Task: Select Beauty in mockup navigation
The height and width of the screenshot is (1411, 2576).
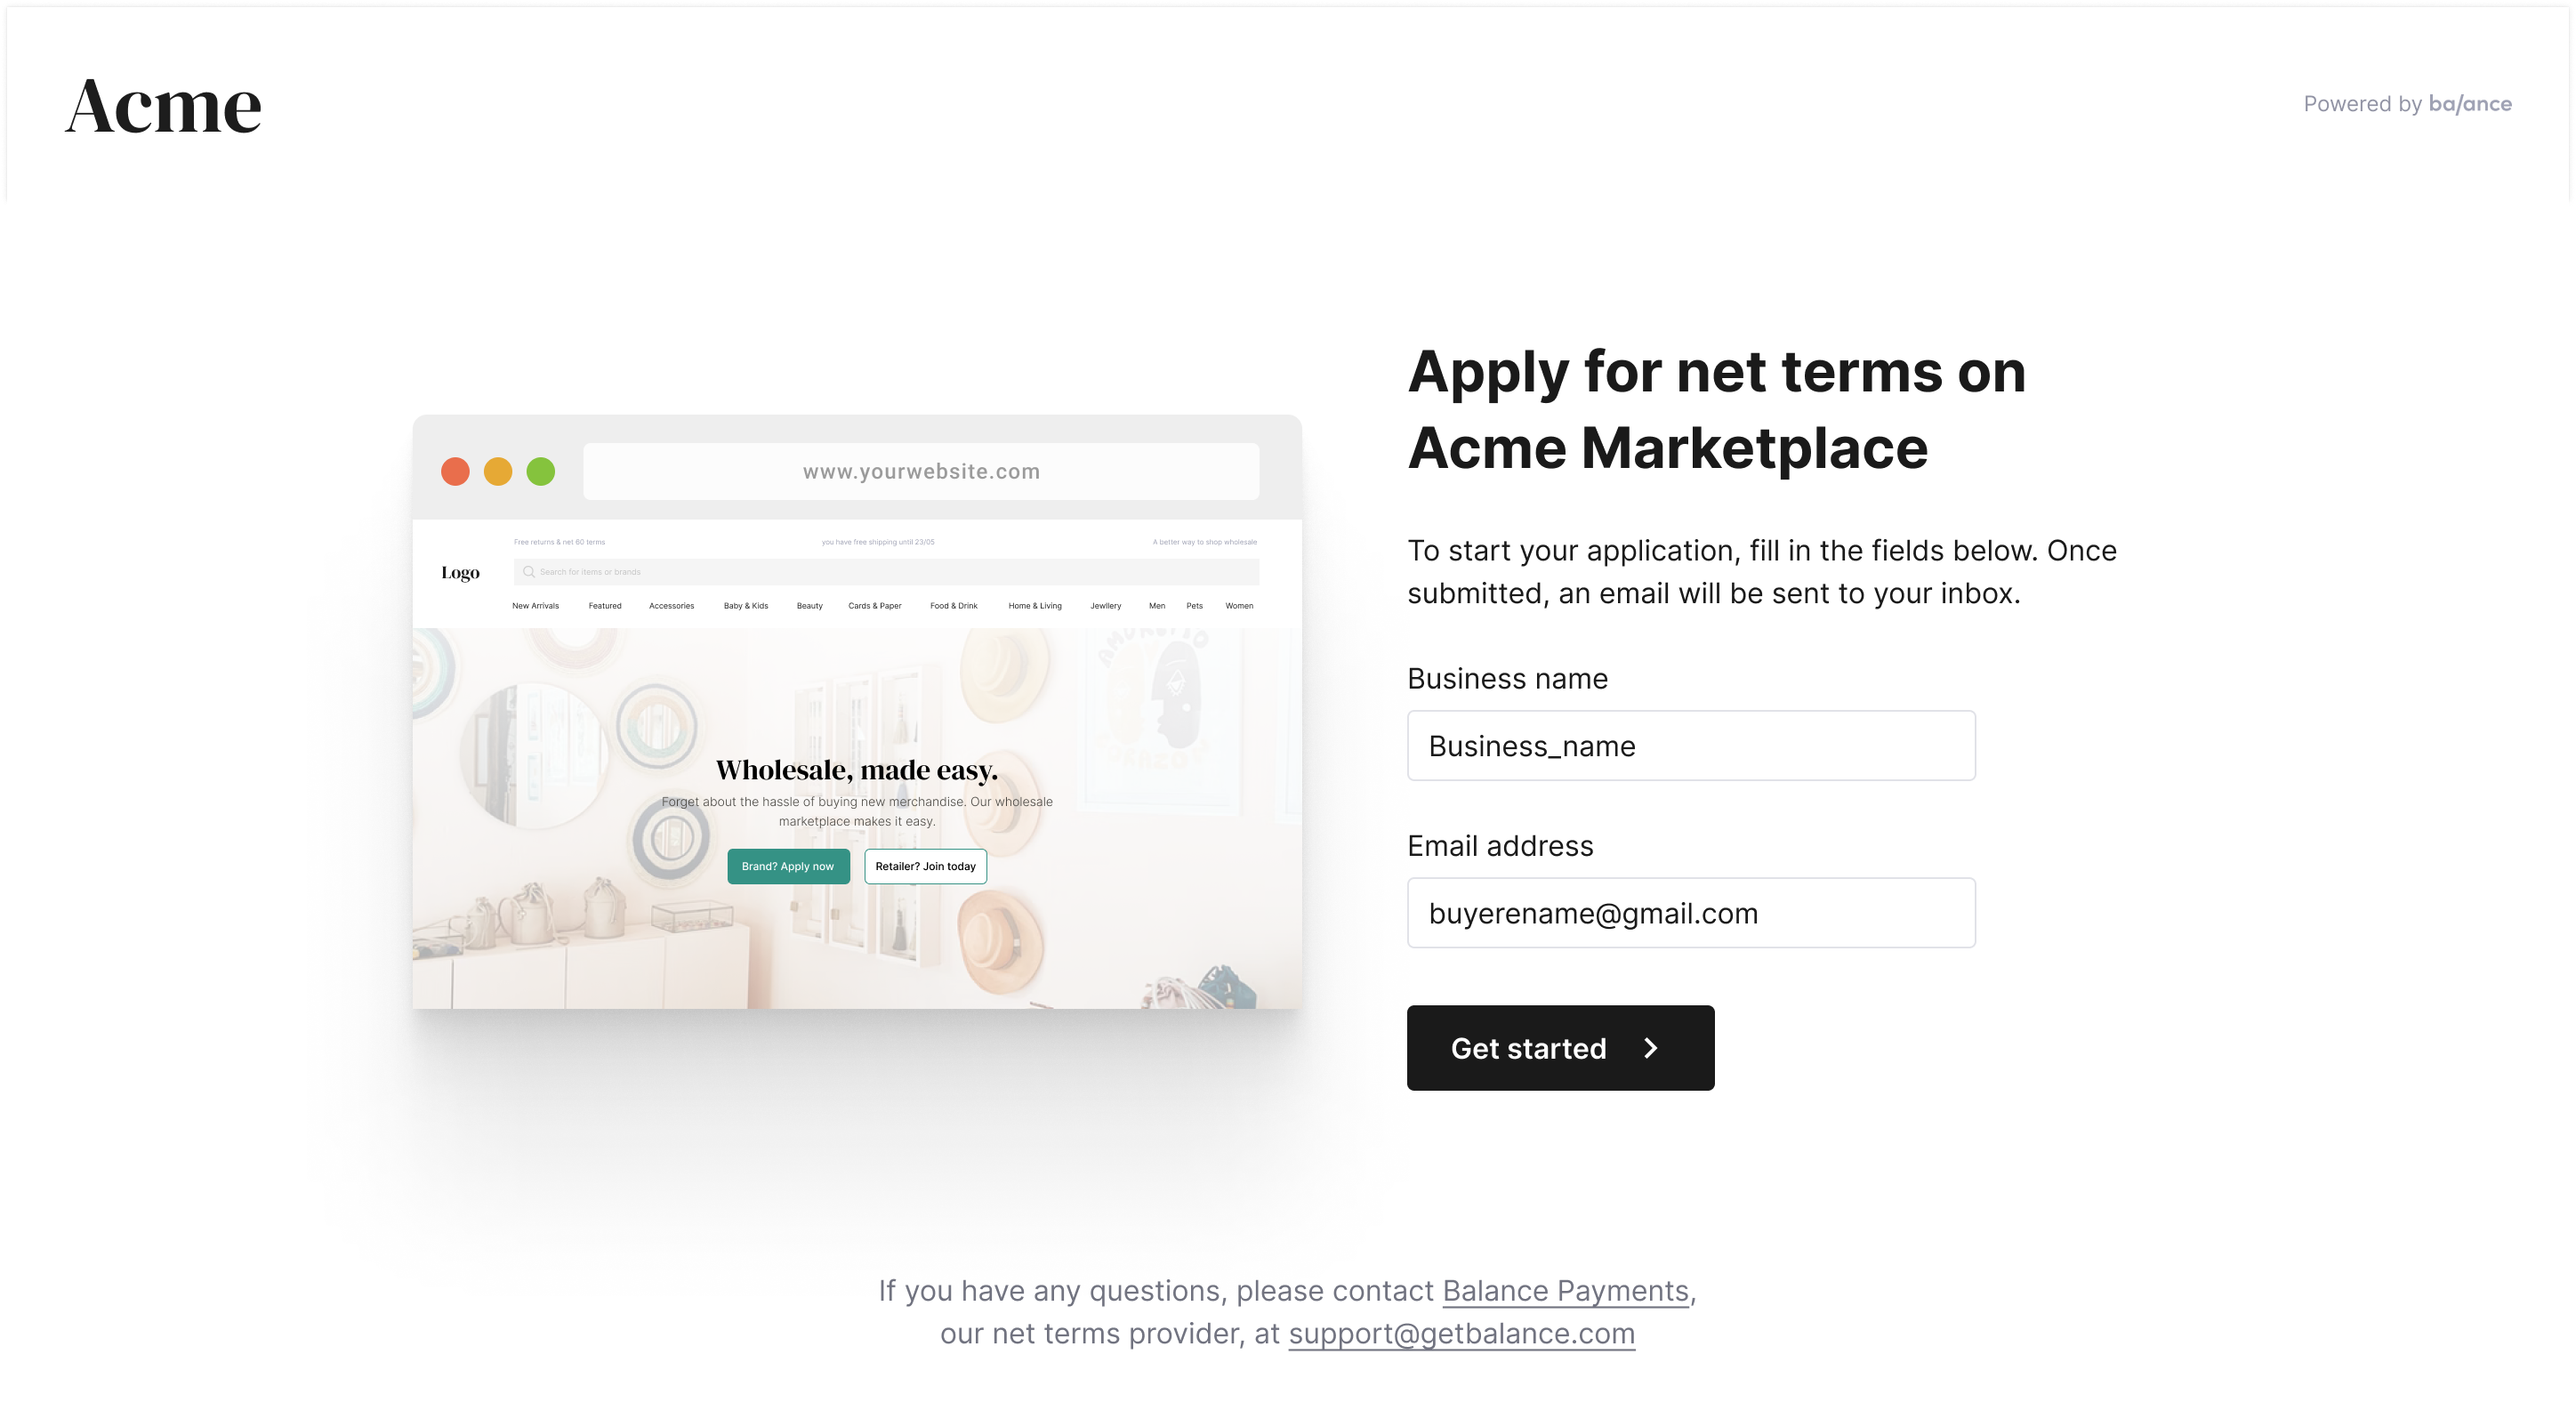Action: point(809,606)
